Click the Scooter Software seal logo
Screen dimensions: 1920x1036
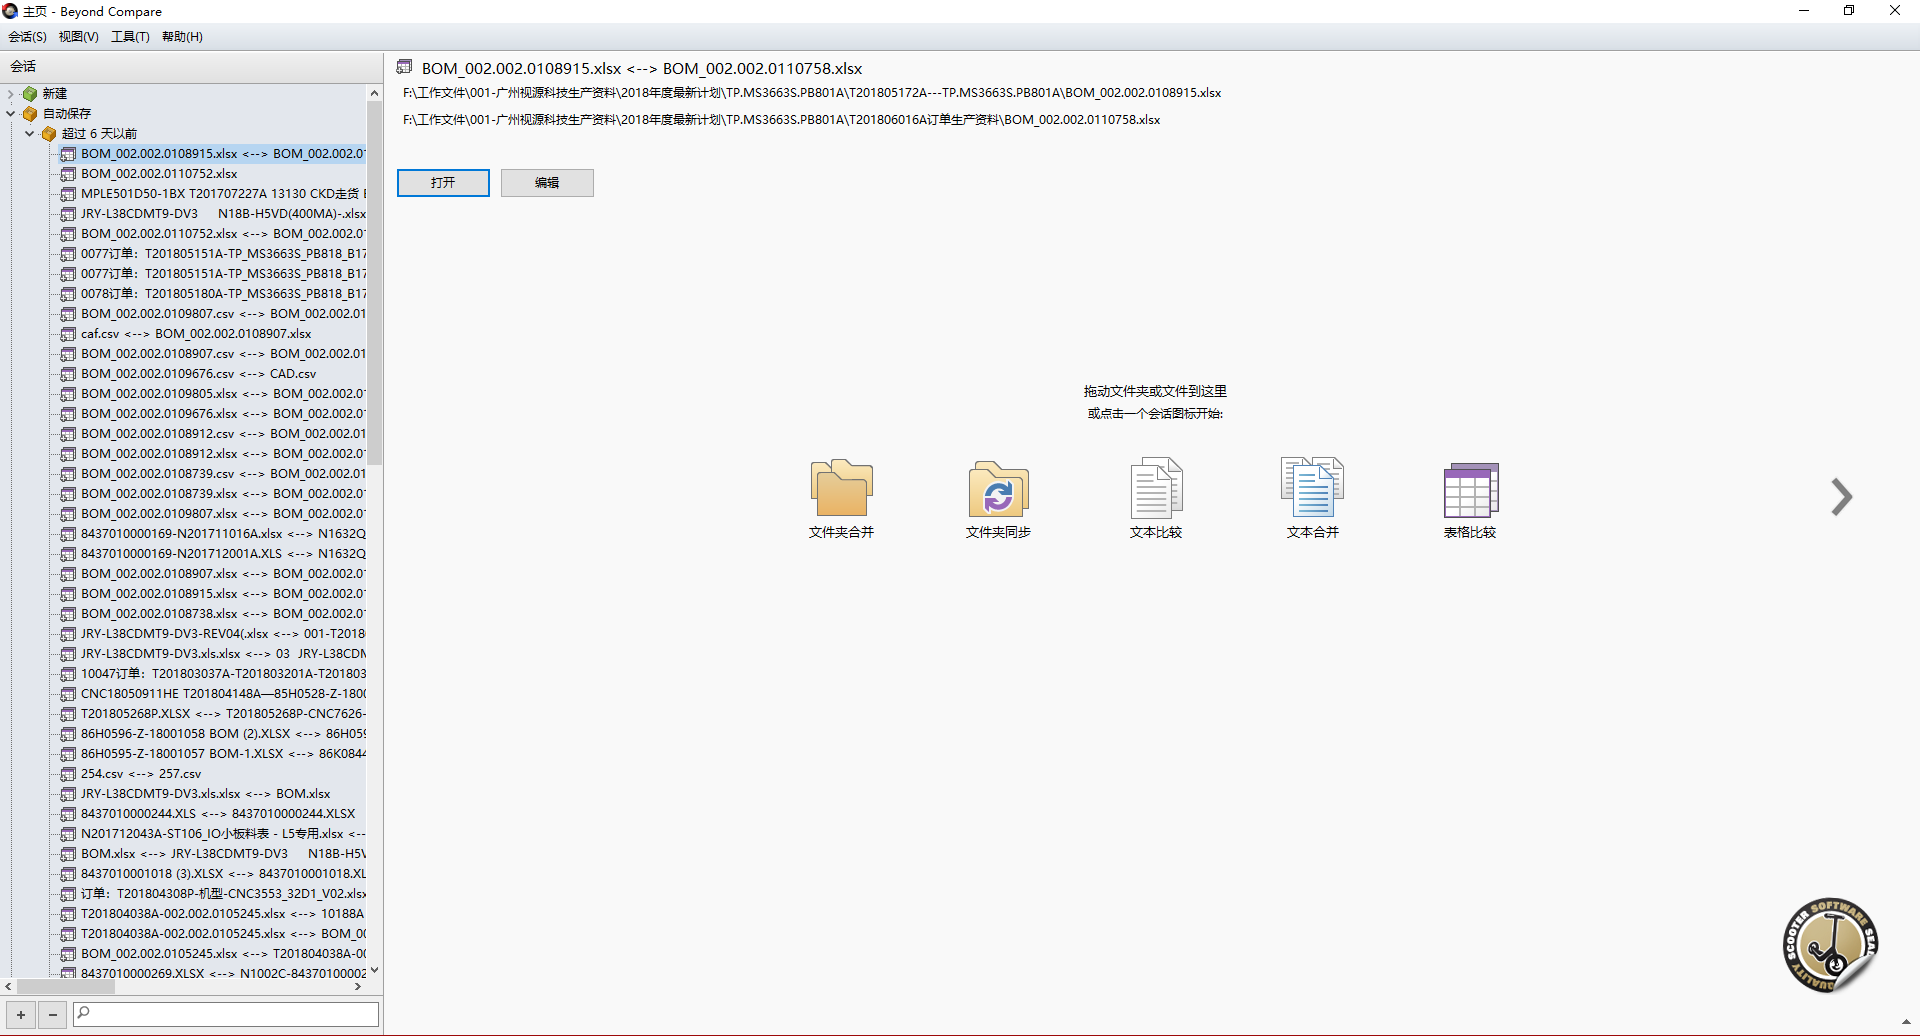pyautogui.click(x=1830, y=944)
